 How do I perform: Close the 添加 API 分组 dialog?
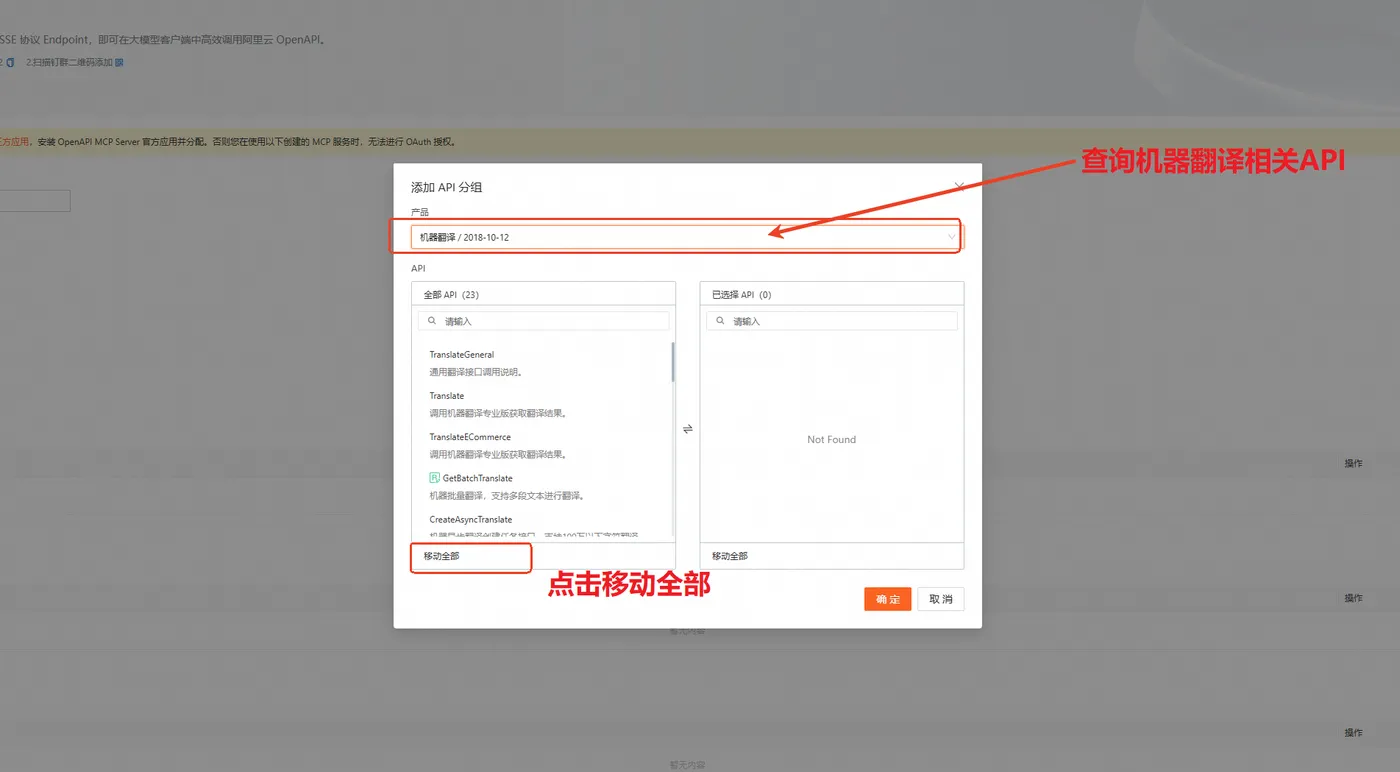pyautogui.click(x=959, y=186)
